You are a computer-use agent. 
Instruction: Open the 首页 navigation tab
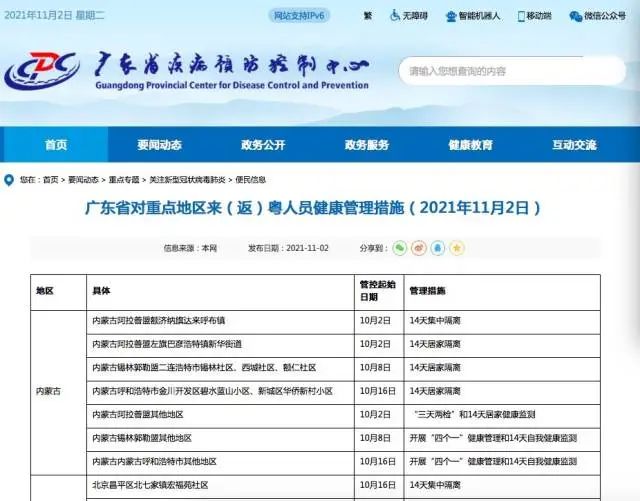[56, 145]
